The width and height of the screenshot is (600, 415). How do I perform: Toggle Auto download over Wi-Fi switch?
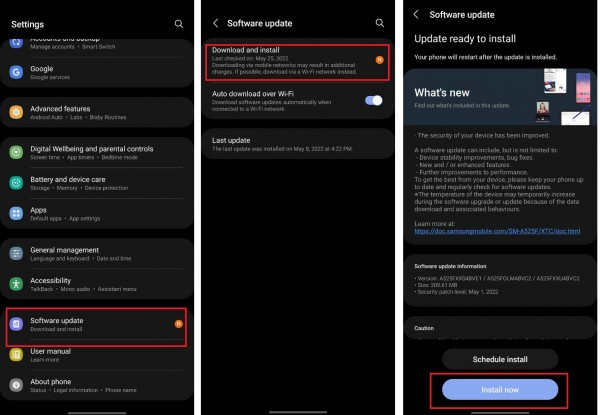373,101
